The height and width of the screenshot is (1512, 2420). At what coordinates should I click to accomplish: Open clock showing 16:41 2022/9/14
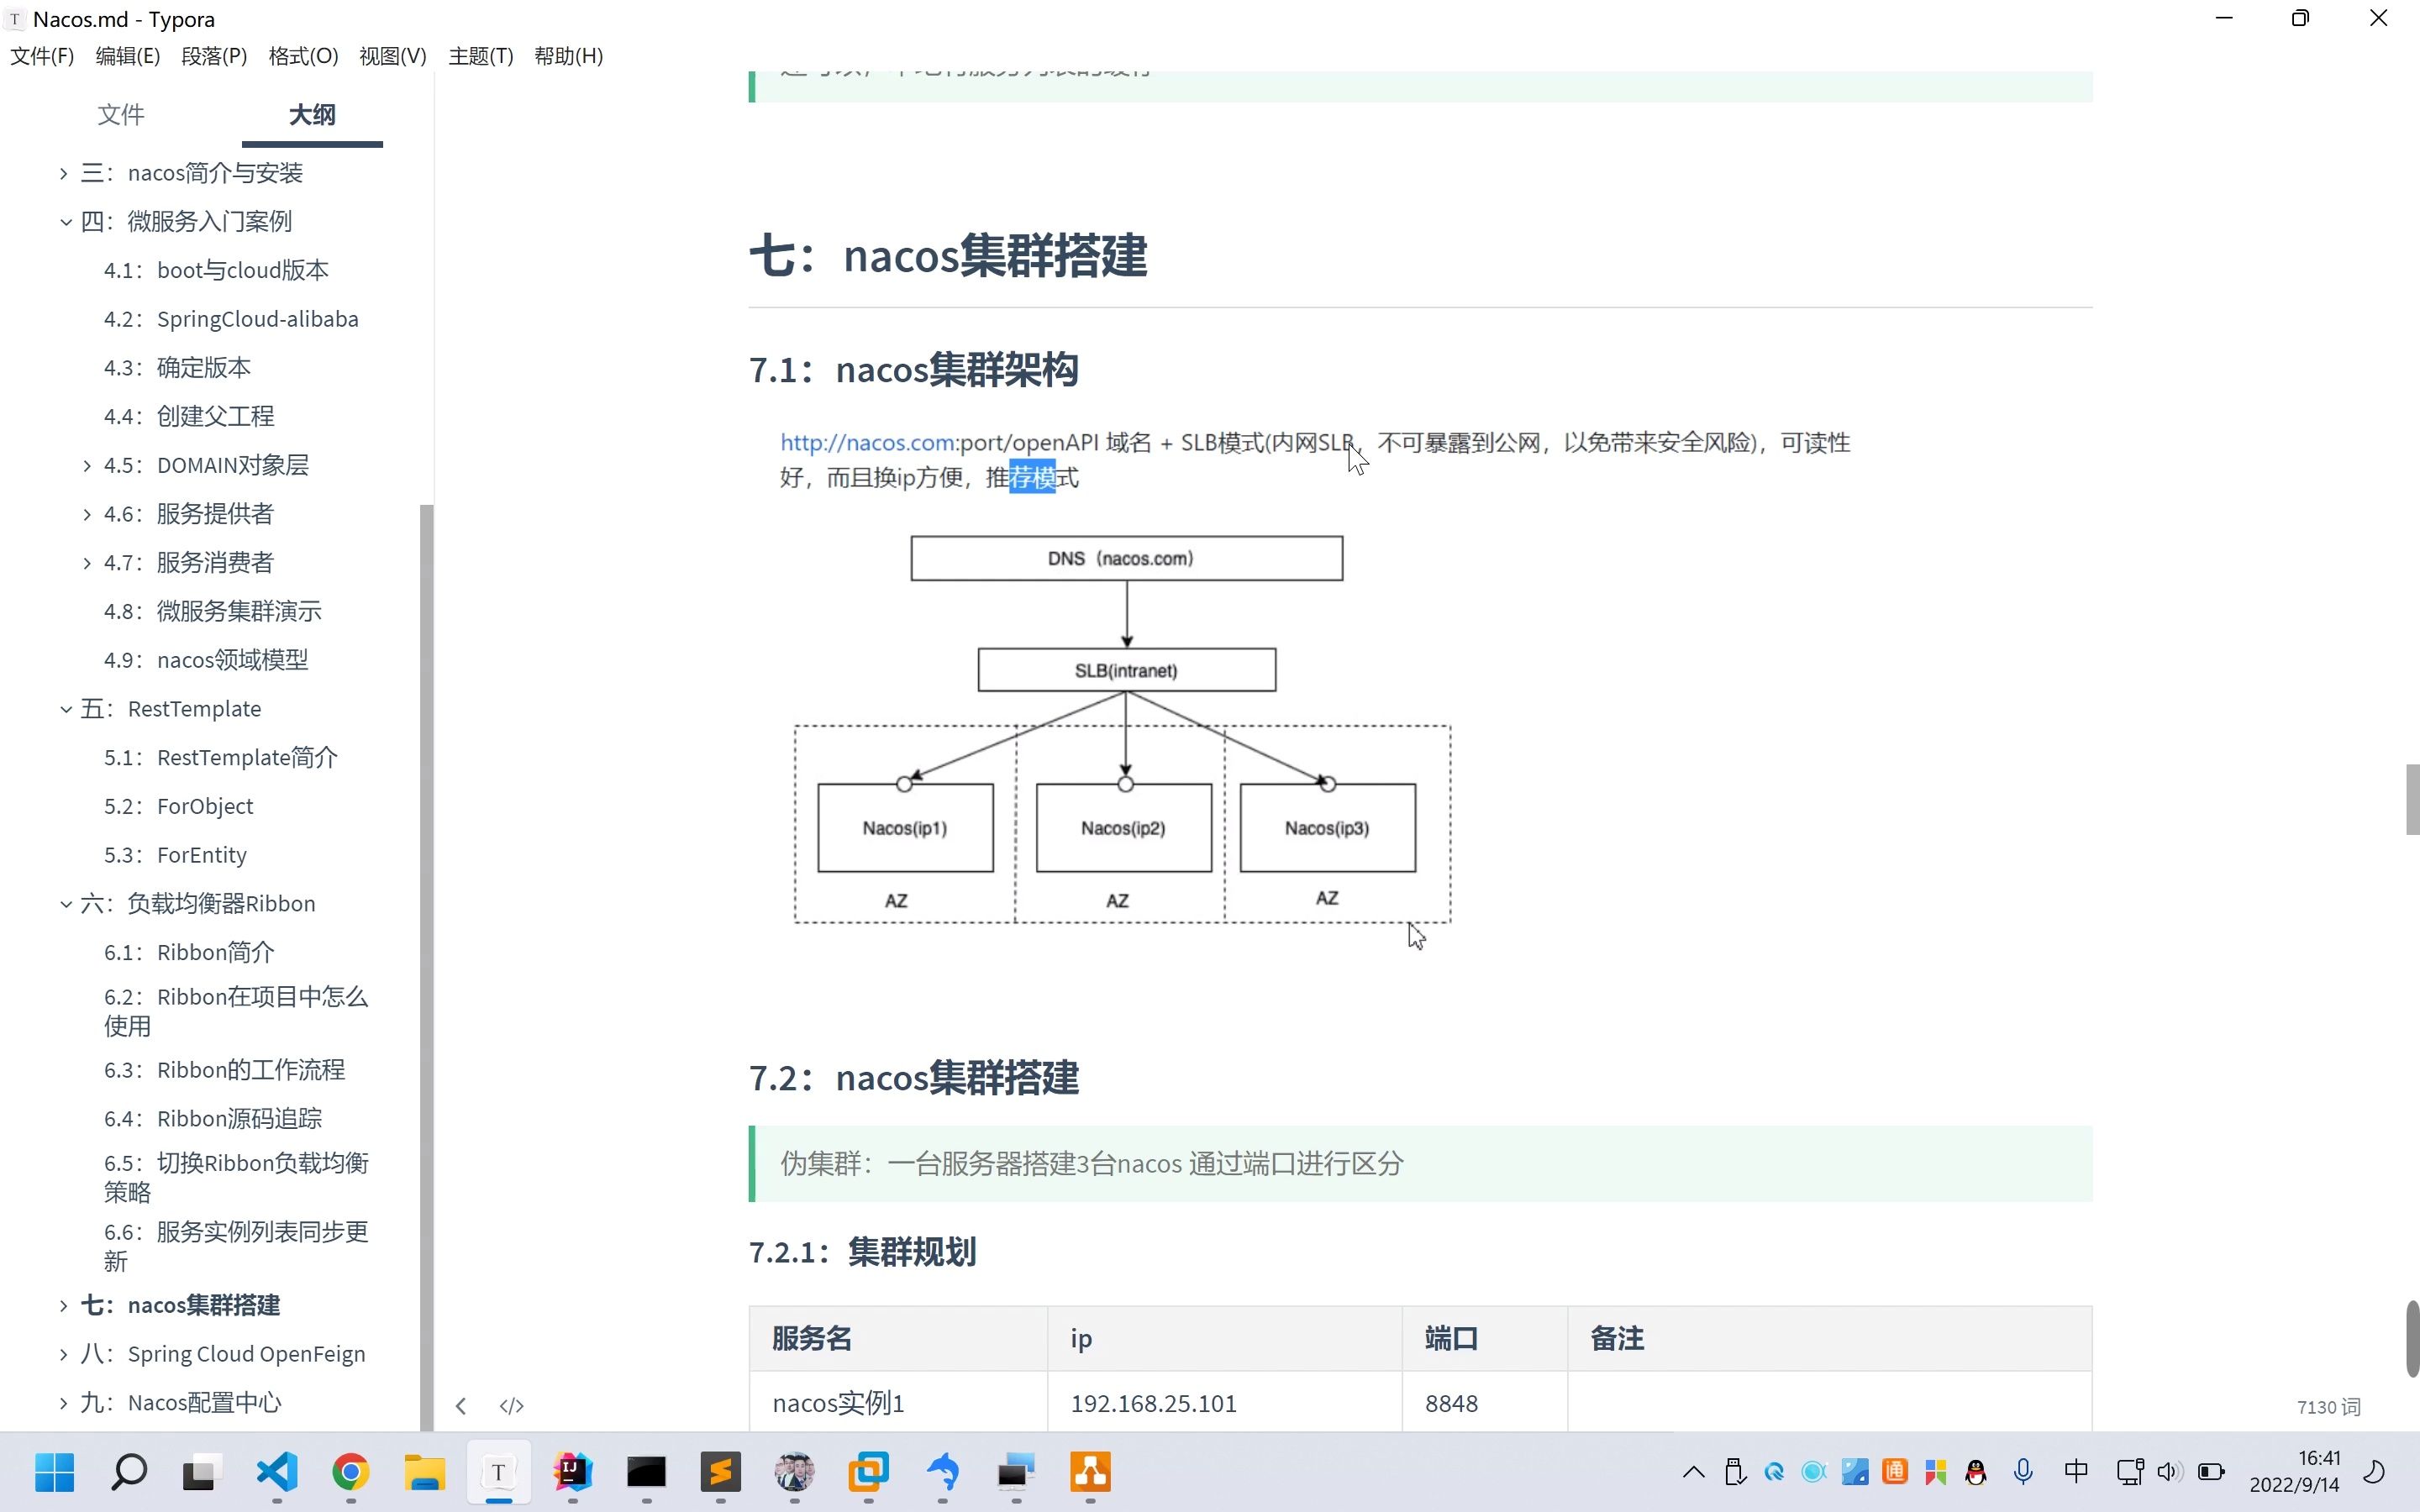pyautogui.click(x=2294, y=1471)
